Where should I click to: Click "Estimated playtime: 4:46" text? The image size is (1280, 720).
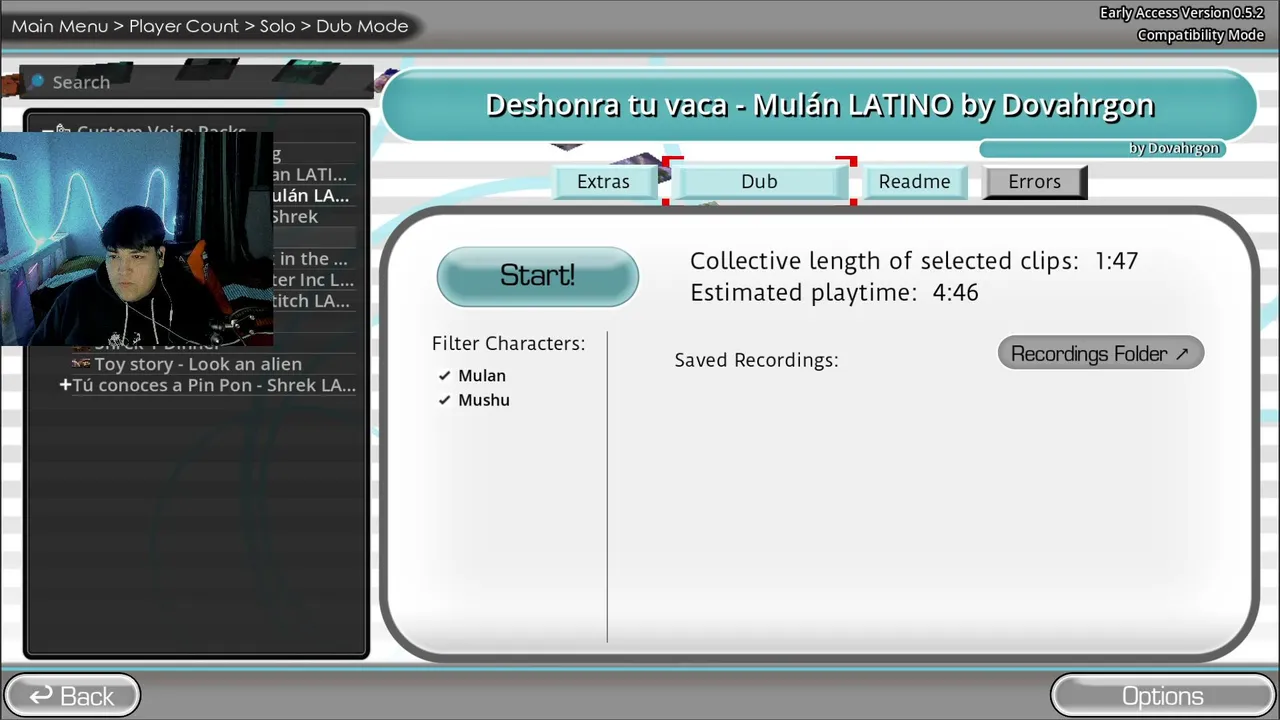pos(834,293)
